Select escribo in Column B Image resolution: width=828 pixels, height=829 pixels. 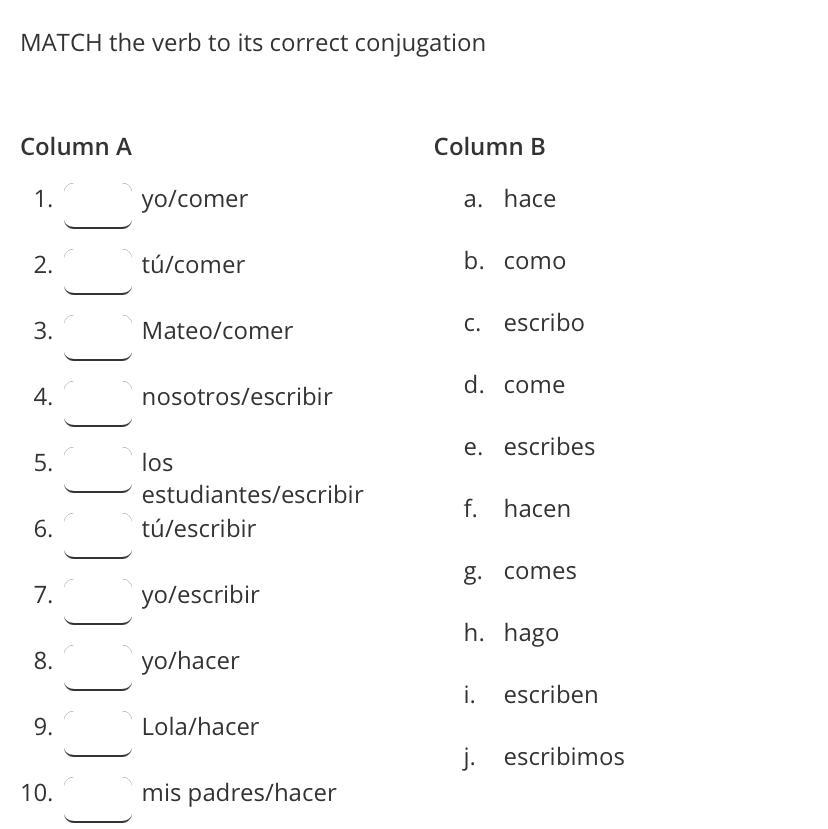point(544,323)
